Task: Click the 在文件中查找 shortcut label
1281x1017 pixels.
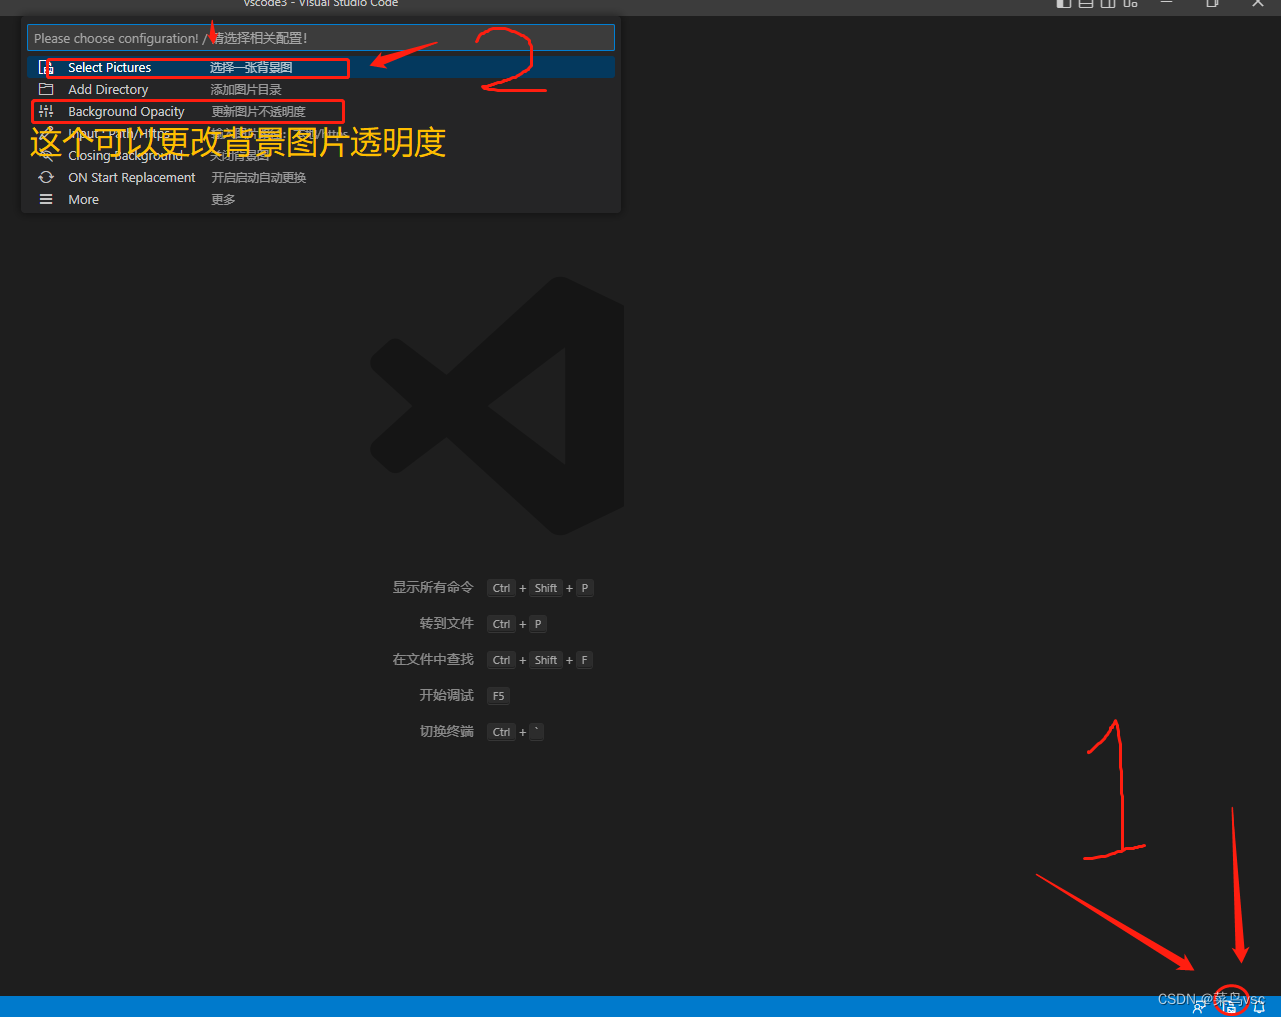Action: pos(433,659)
